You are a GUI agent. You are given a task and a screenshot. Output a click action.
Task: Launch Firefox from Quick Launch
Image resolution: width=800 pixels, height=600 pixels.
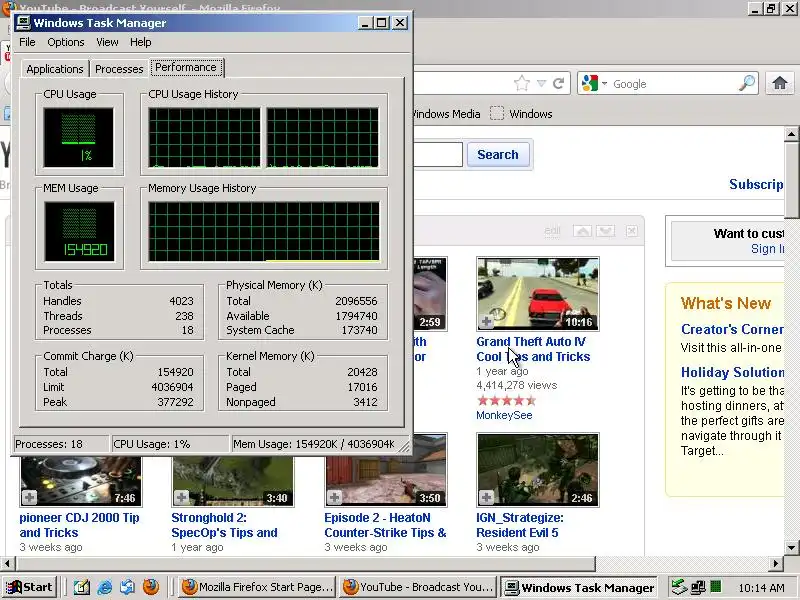tap(151, 587)
